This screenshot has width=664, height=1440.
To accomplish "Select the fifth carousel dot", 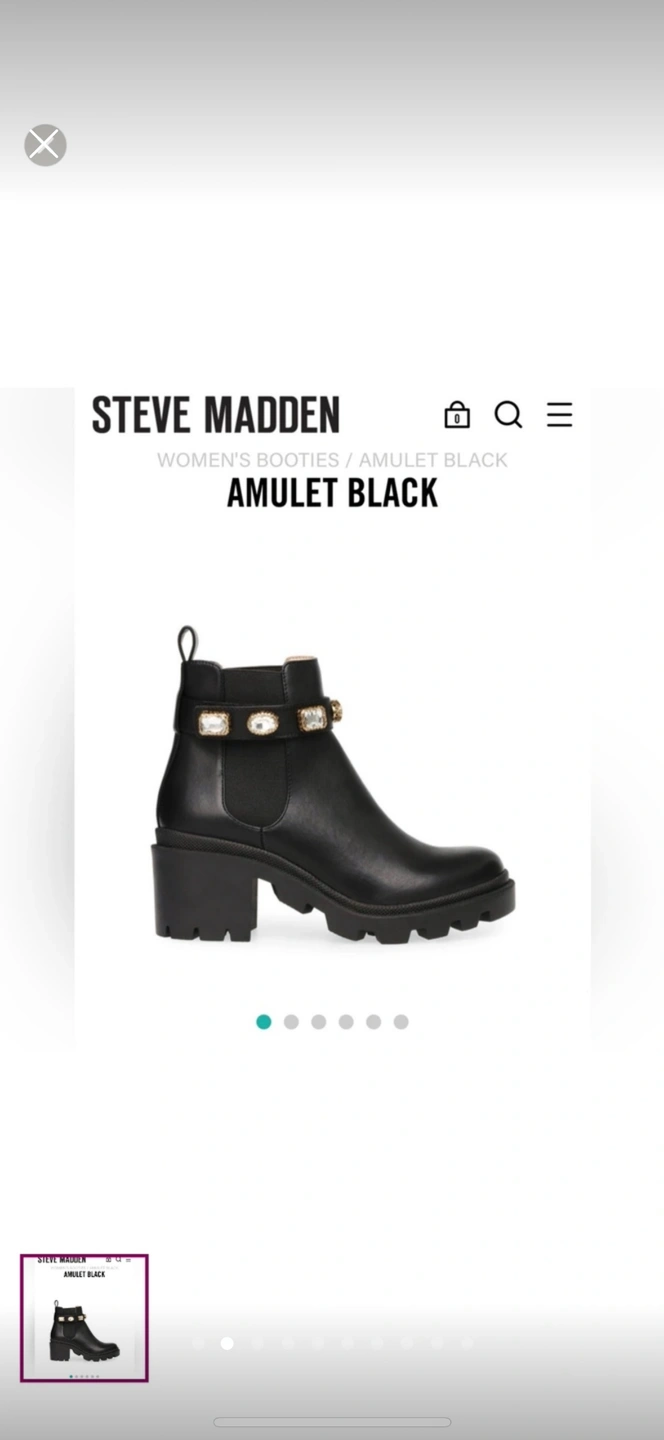I will [373, 1022].
